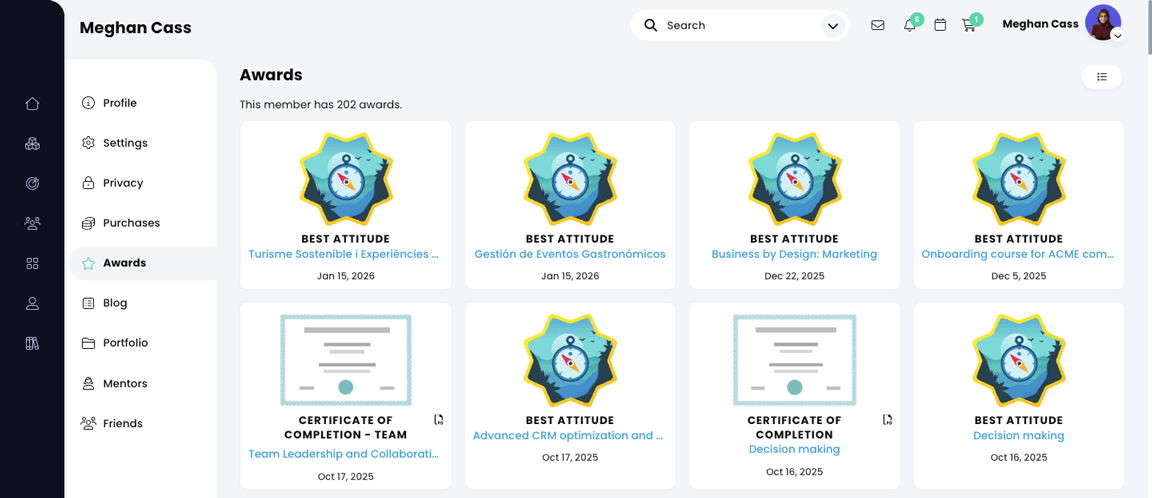Click Best Attitude badge in bottom-row Decision making card
The width and height of the screenshot is (1152, 498).
(x=1018, y=361)
